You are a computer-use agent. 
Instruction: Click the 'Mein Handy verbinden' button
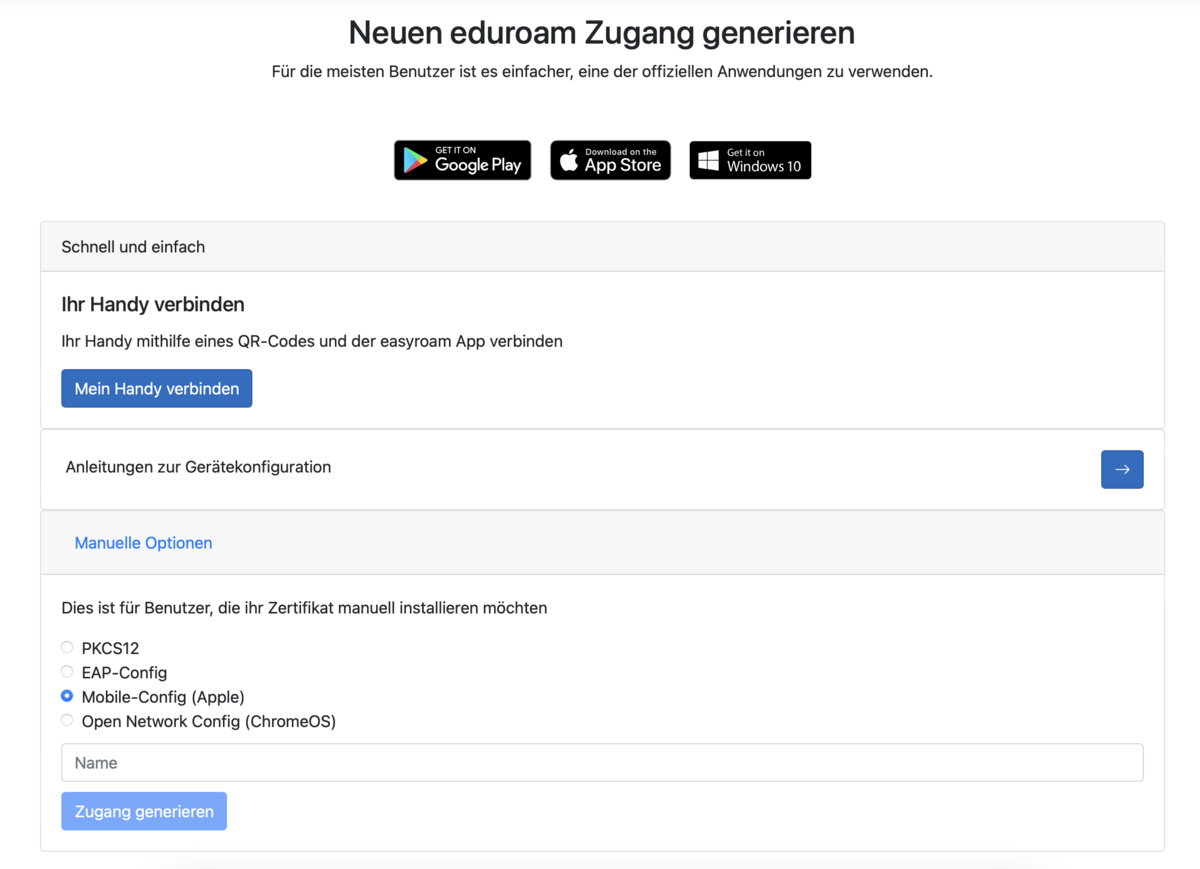[x=156, y=389]
